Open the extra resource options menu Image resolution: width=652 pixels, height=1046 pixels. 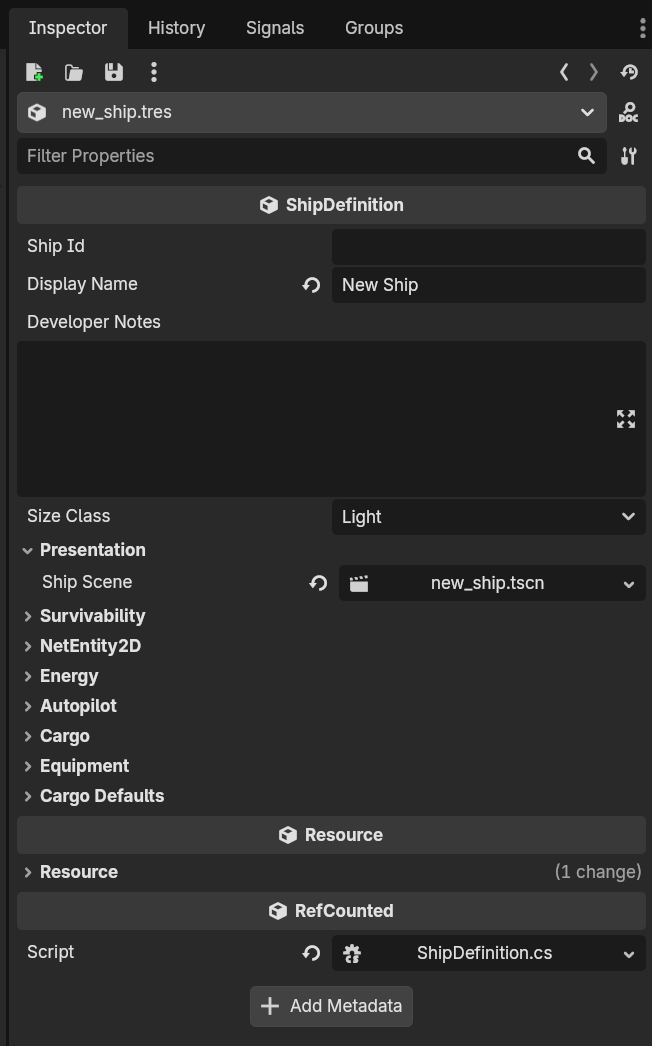pos(153,72)
